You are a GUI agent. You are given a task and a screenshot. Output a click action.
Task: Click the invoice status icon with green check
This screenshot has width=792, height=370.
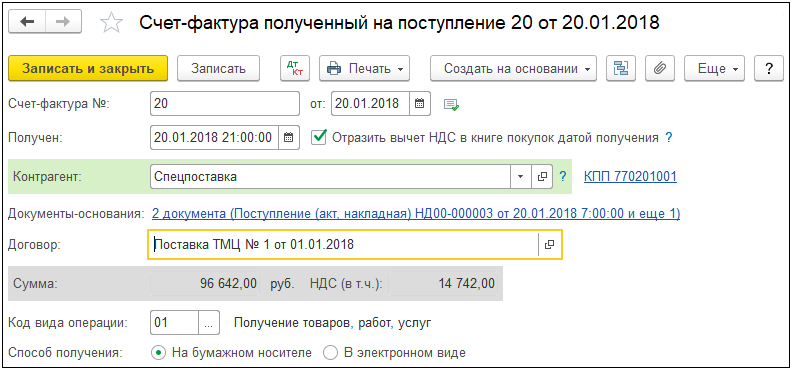click(x=451, y=105)
